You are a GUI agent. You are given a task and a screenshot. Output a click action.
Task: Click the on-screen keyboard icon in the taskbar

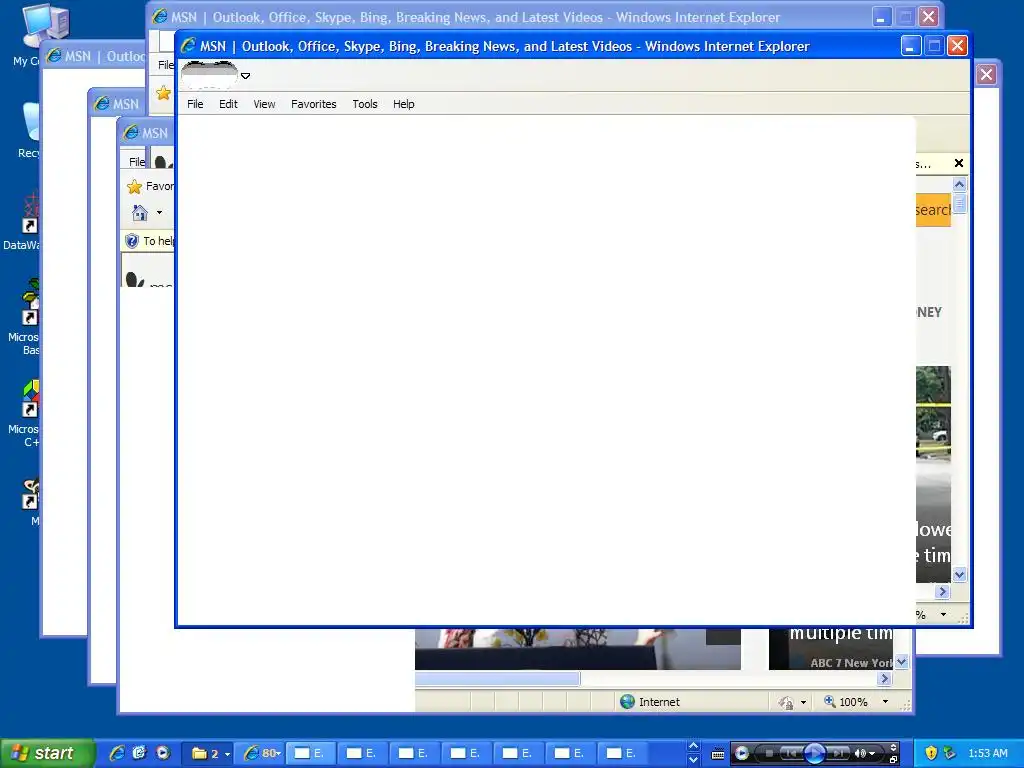[x=718, y=754]
